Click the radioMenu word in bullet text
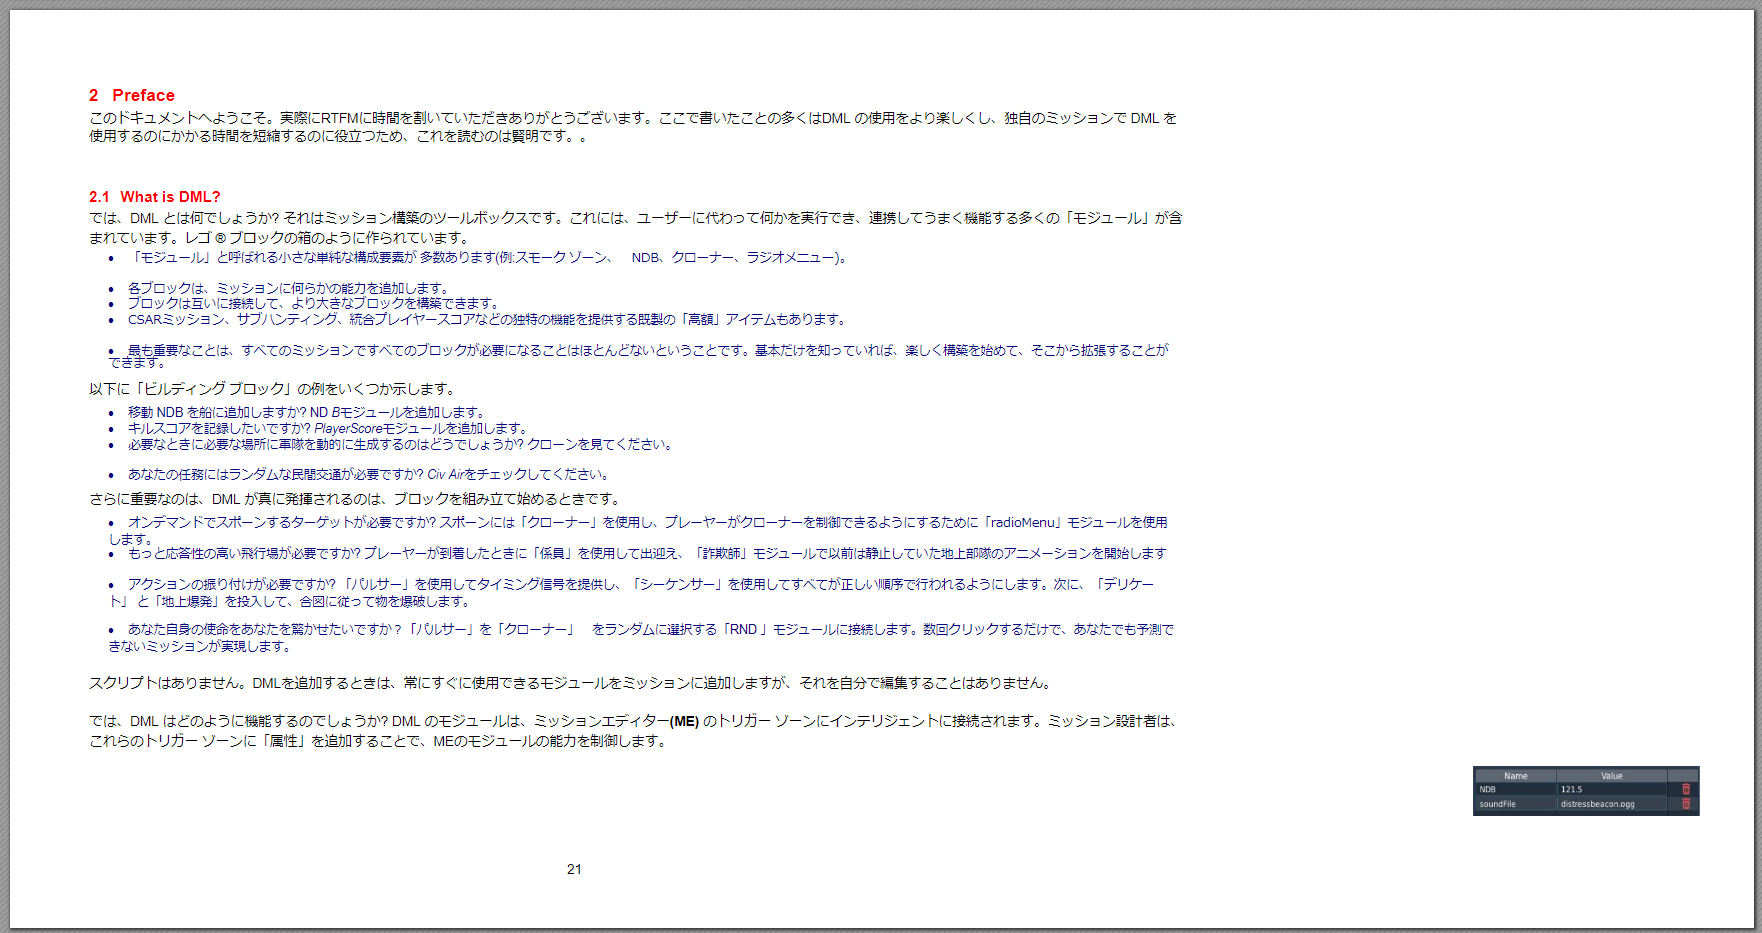The image size is (1762, 933). [1023, 522]
